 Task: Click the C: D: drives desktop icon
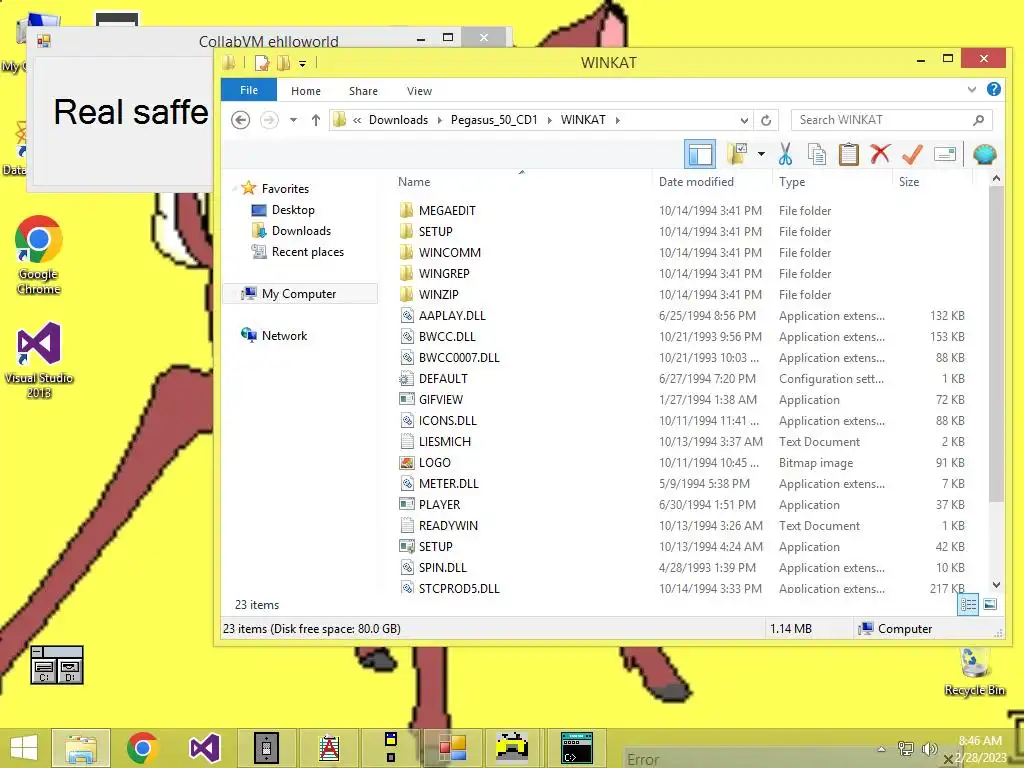point(57,665)
